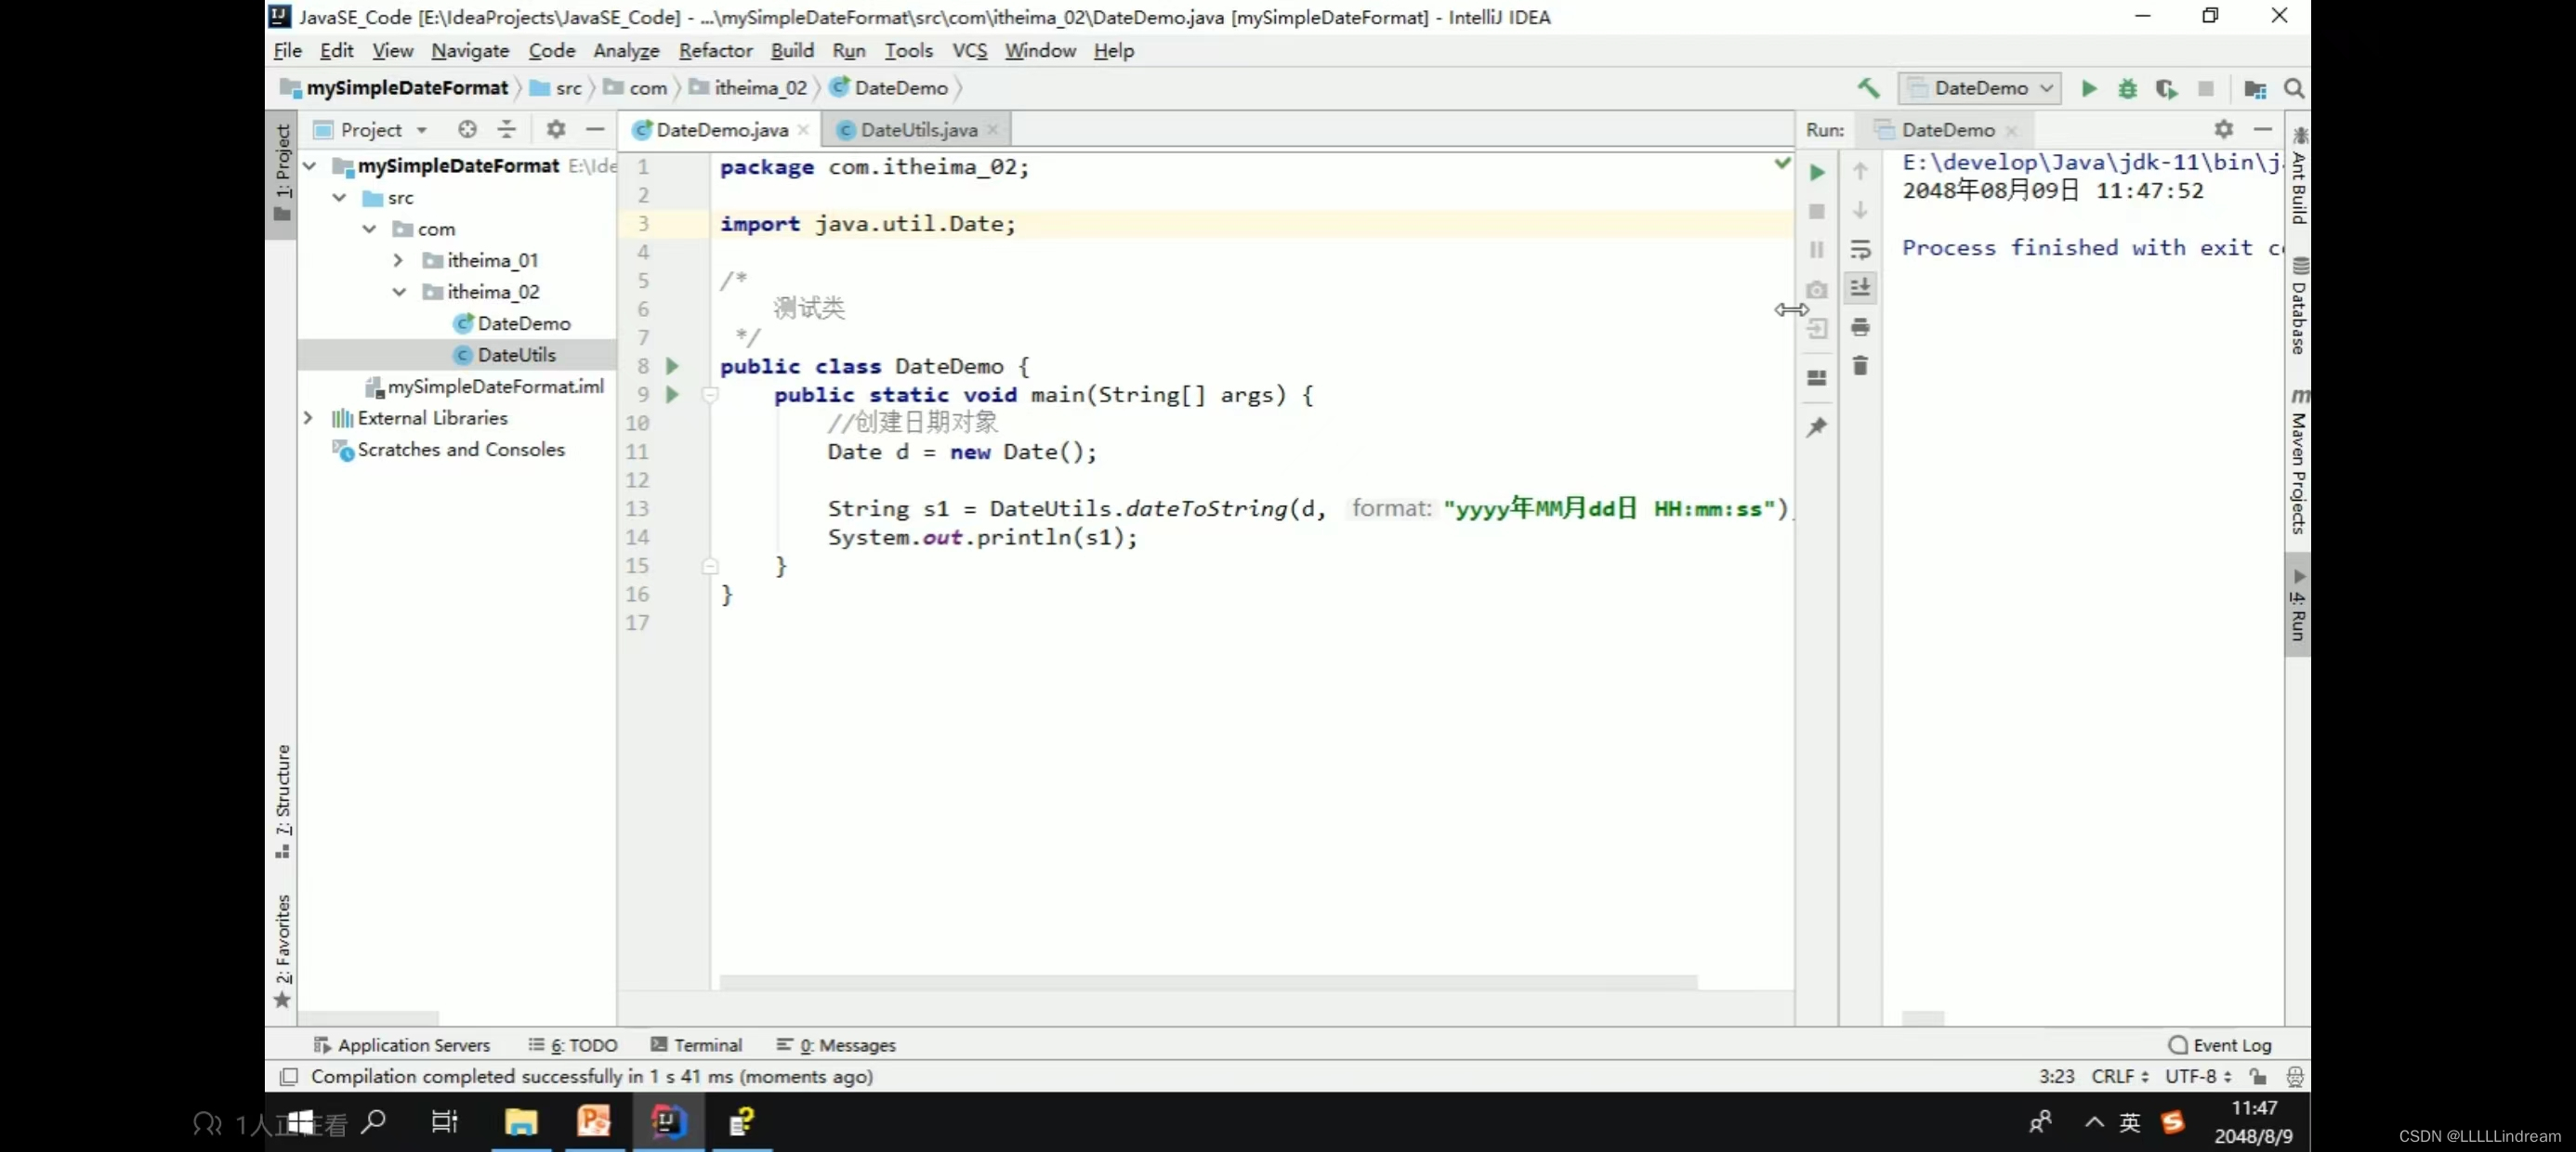
Task: Pin the Run tool window tab
Action: tap(1817, 427)
